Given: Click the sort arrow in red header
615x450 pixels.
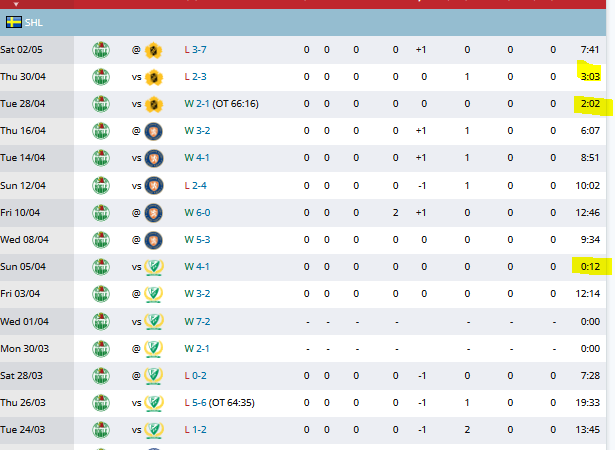Looking at the screenshot, I should pos(16,4).
